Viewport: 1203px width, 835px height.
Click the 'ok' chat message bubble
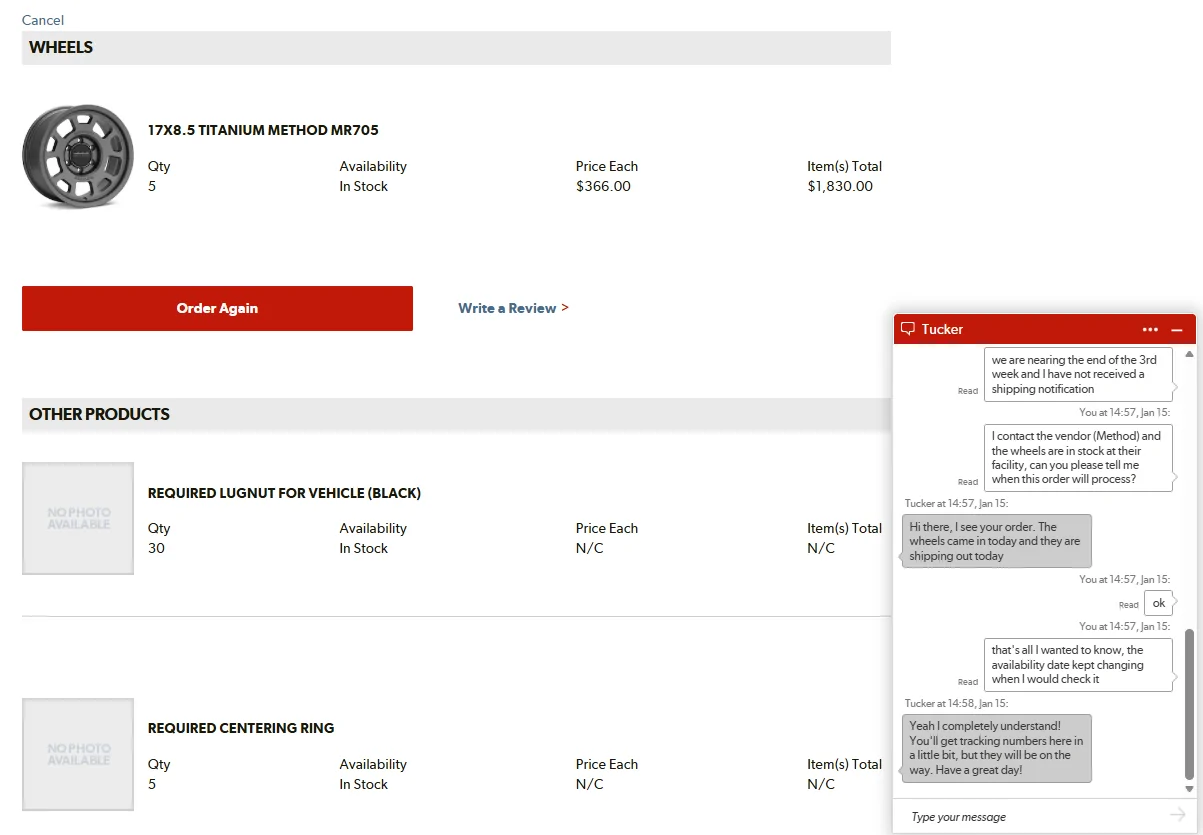pyautogui.click(x=1159, y=603)
